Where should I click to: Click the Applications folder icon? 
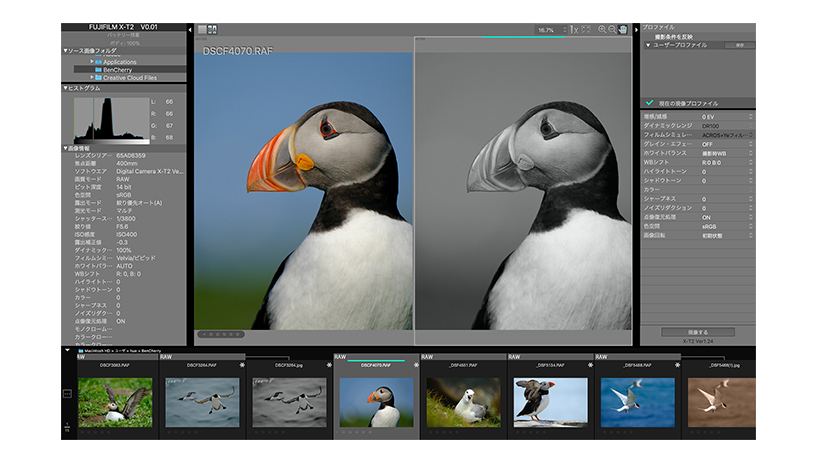[x=98, y=62]
